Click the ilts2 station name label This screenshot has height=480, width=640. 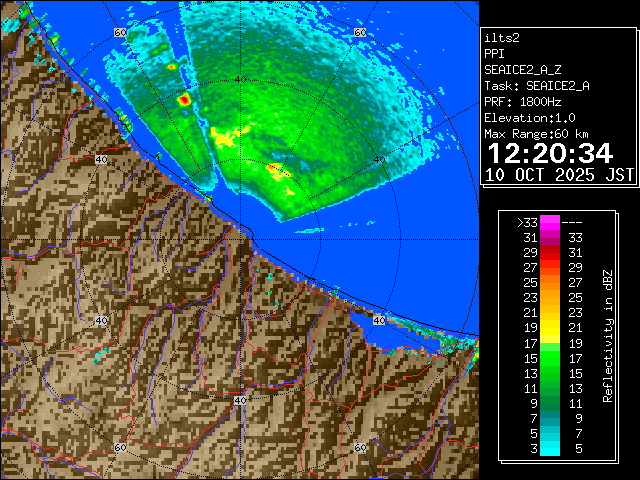502,37
